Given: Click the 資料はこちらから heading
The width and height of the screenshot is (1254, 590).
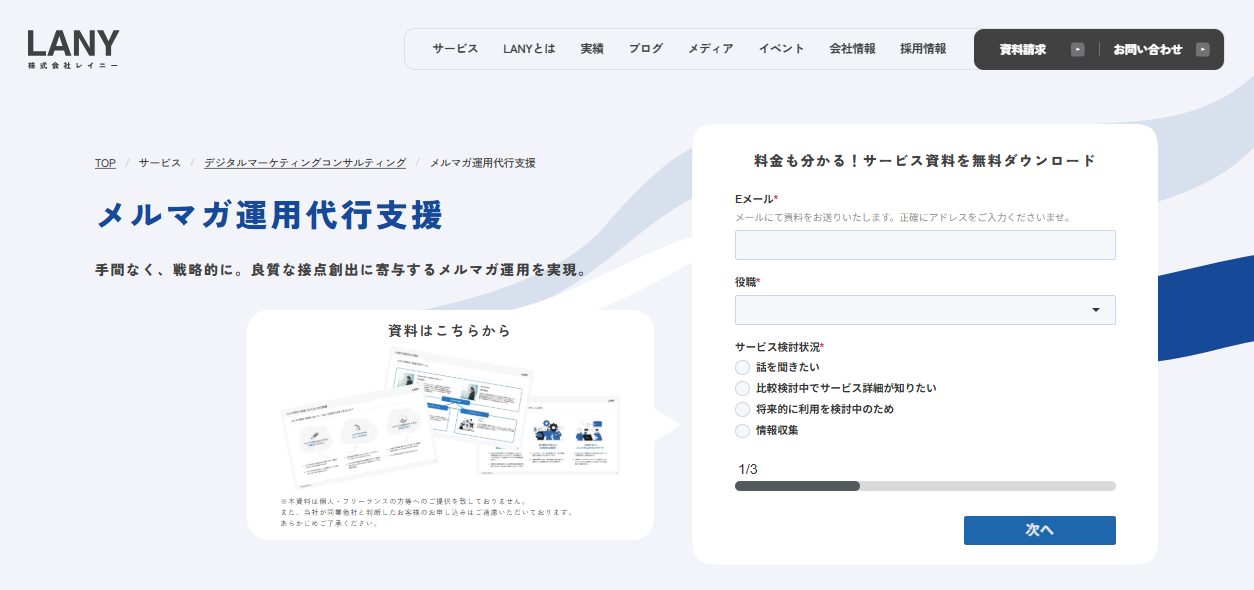Looking at the screenshot, I should click(x=450, y=331).
